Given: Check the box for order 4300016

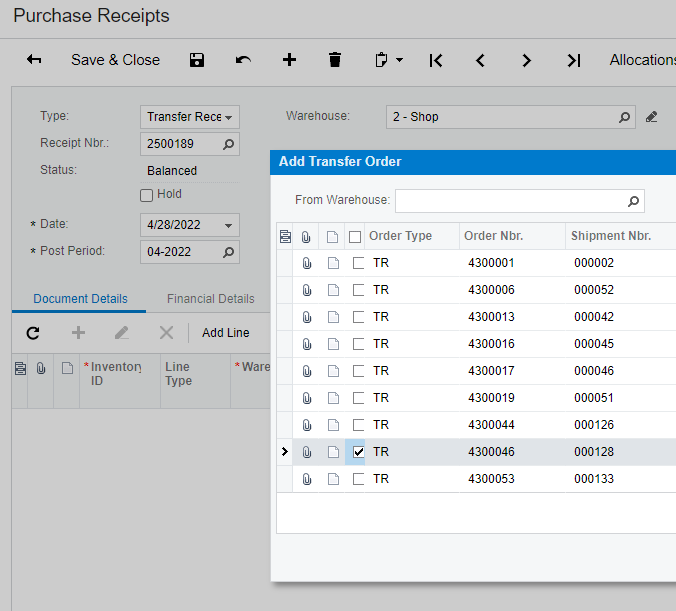Looking at the screenshot, I should point(358,344).
